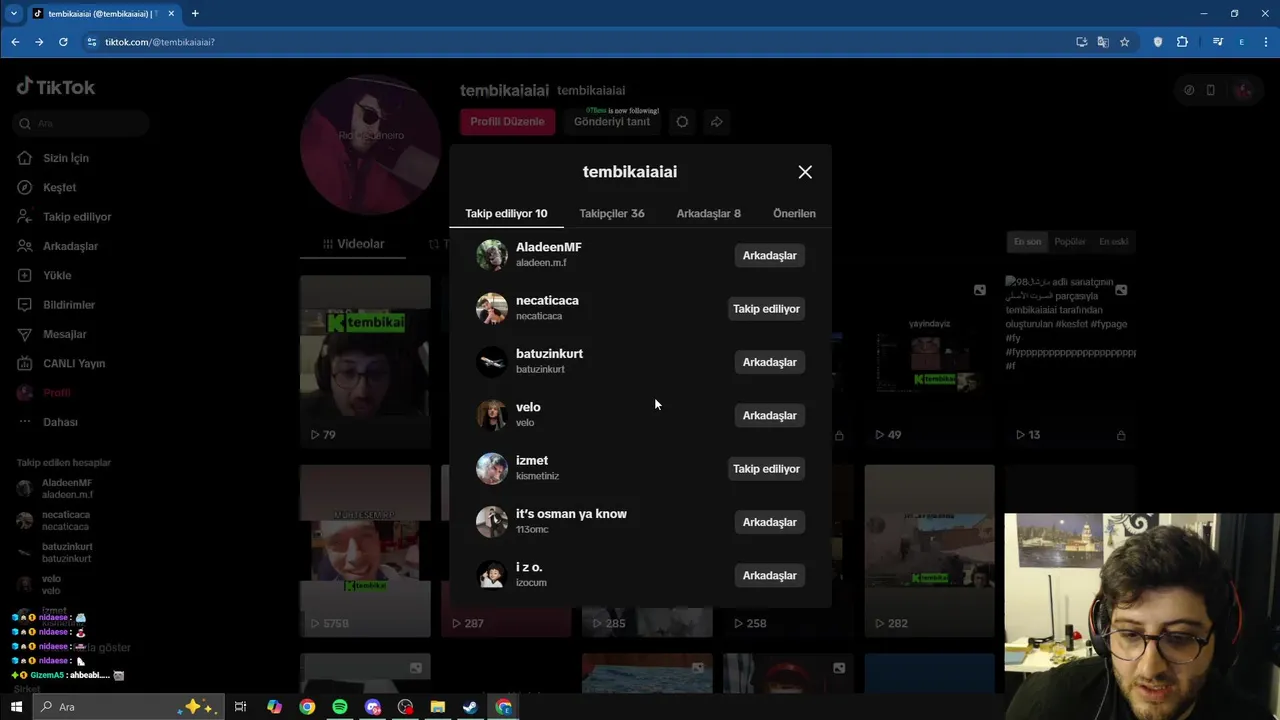Bookmark this page with star icon

[1124, 42]
